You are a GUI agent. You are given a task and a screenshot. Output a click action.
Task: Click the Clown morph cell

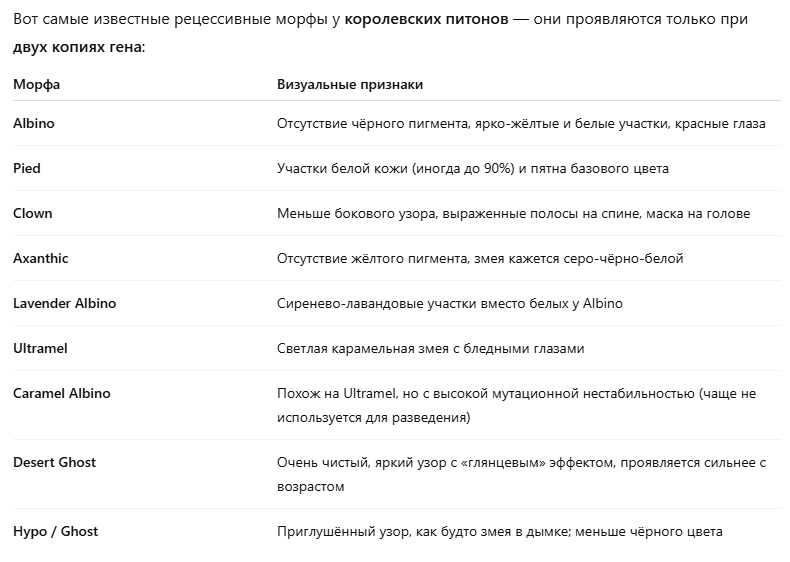coord(33,214)
